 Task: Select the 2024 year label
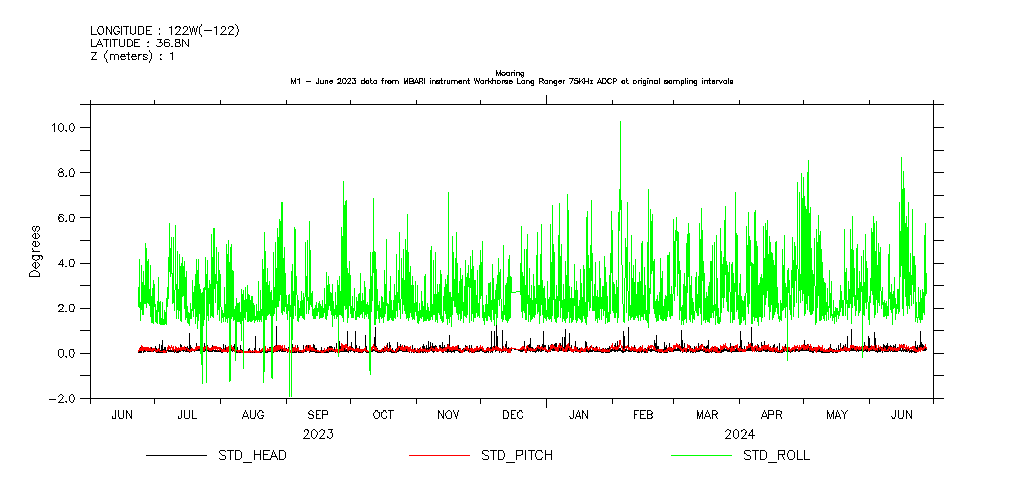(x=740, y=435)
